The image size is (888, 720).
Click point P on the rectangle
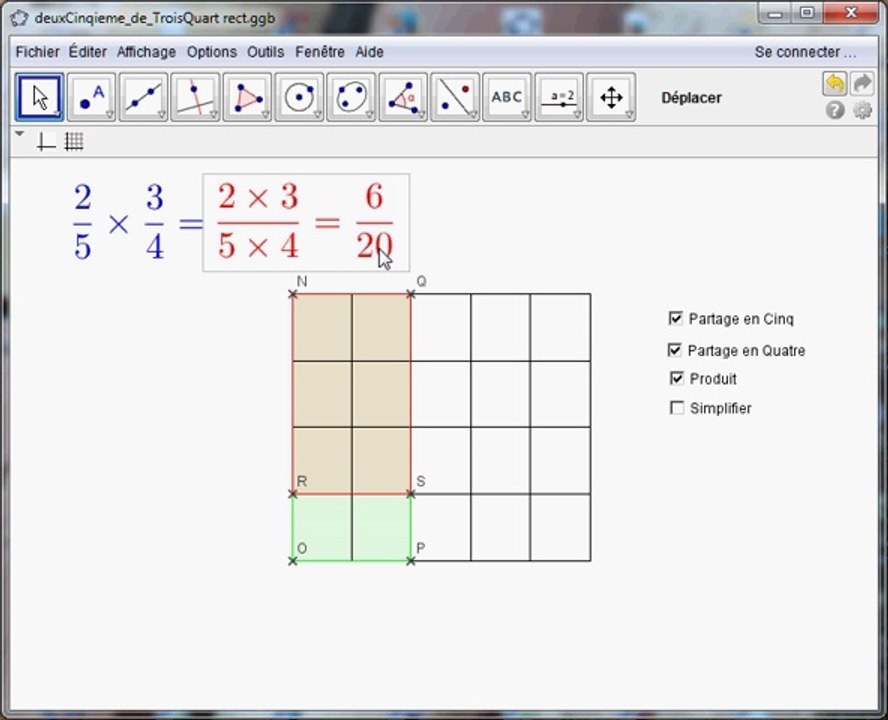[411, 561]
